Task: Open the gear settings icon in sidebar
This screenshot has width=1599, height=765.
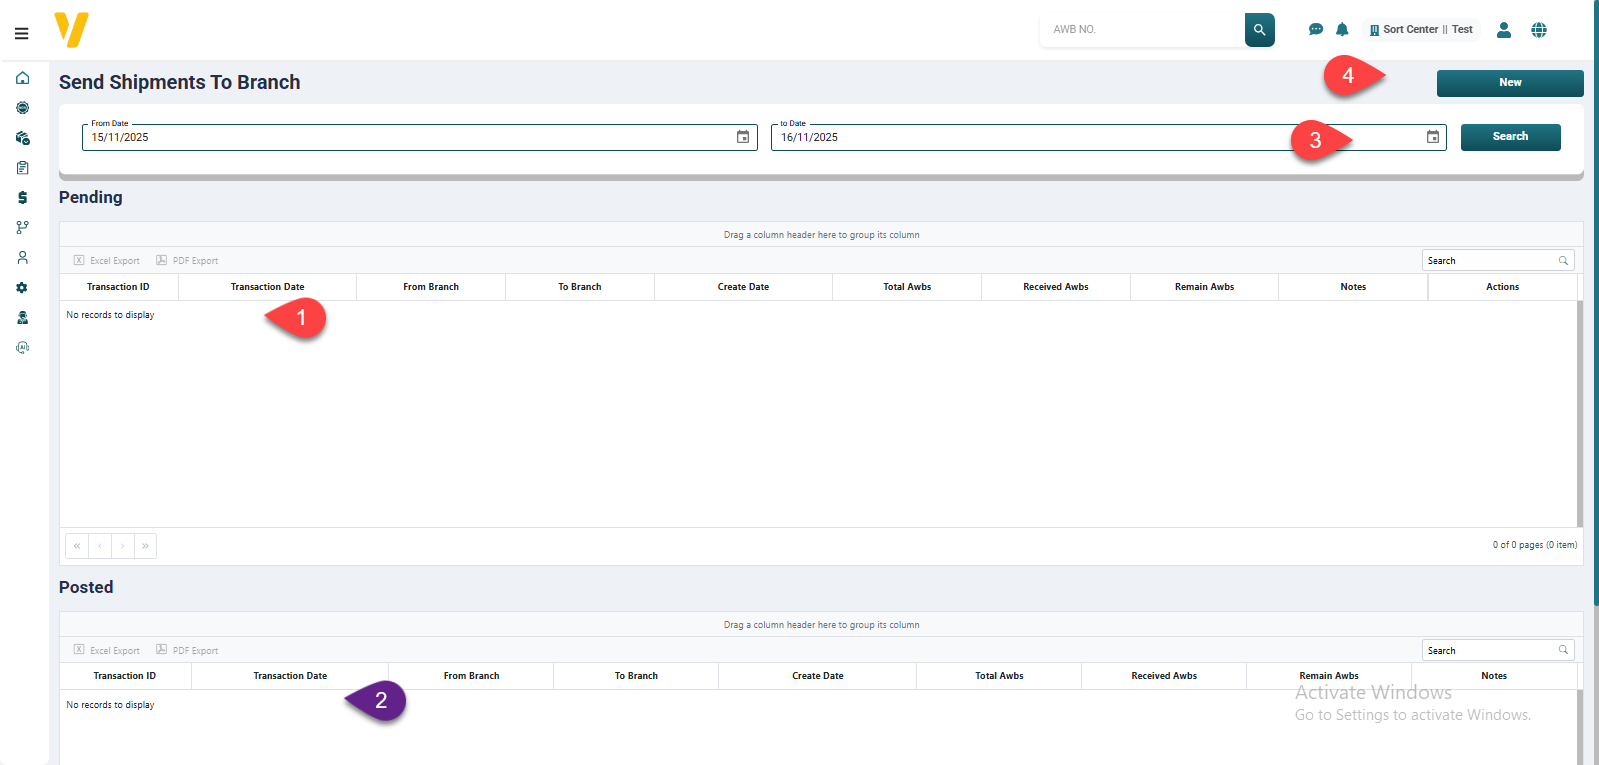Action: (22, 288)
